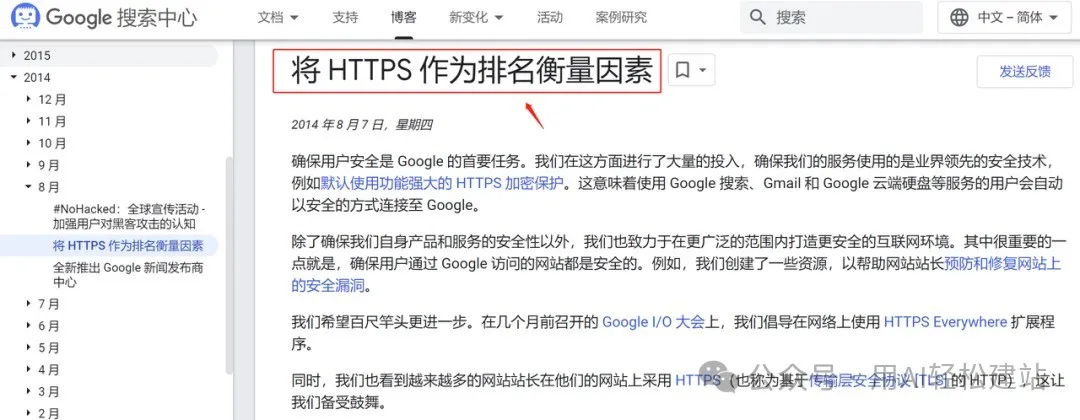This screenshot has width=1080, height=420.
Task: Expand the 2015 tree node
Action: click(x=14, y=55)
